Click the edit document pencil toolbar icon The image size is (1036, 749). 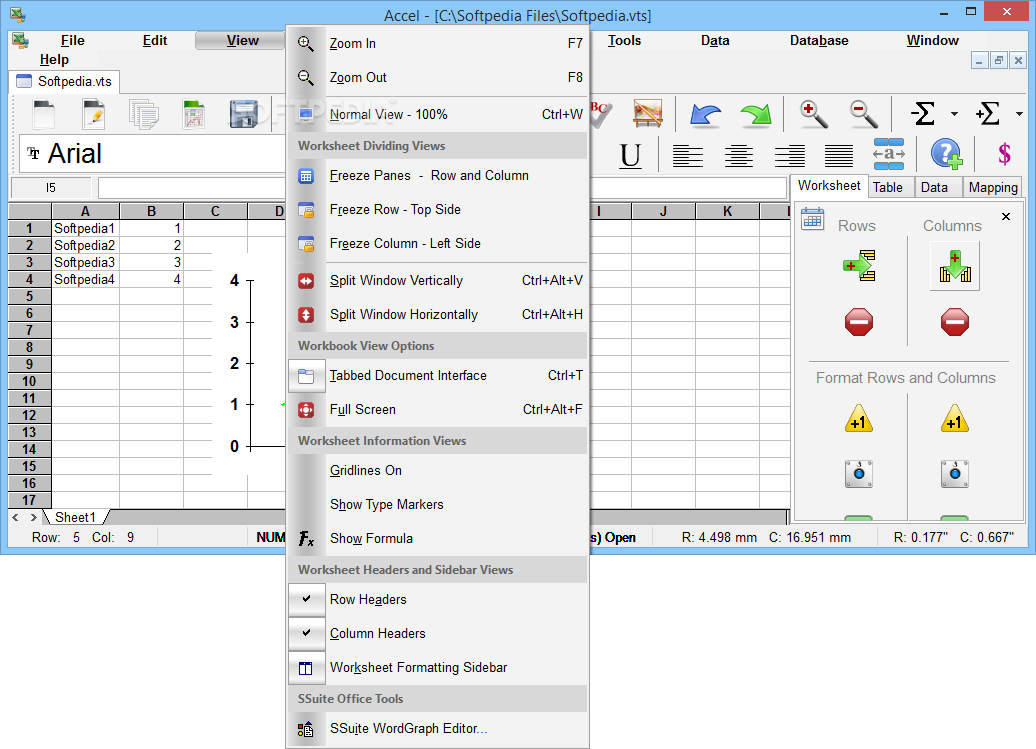(x=93, y=114)
